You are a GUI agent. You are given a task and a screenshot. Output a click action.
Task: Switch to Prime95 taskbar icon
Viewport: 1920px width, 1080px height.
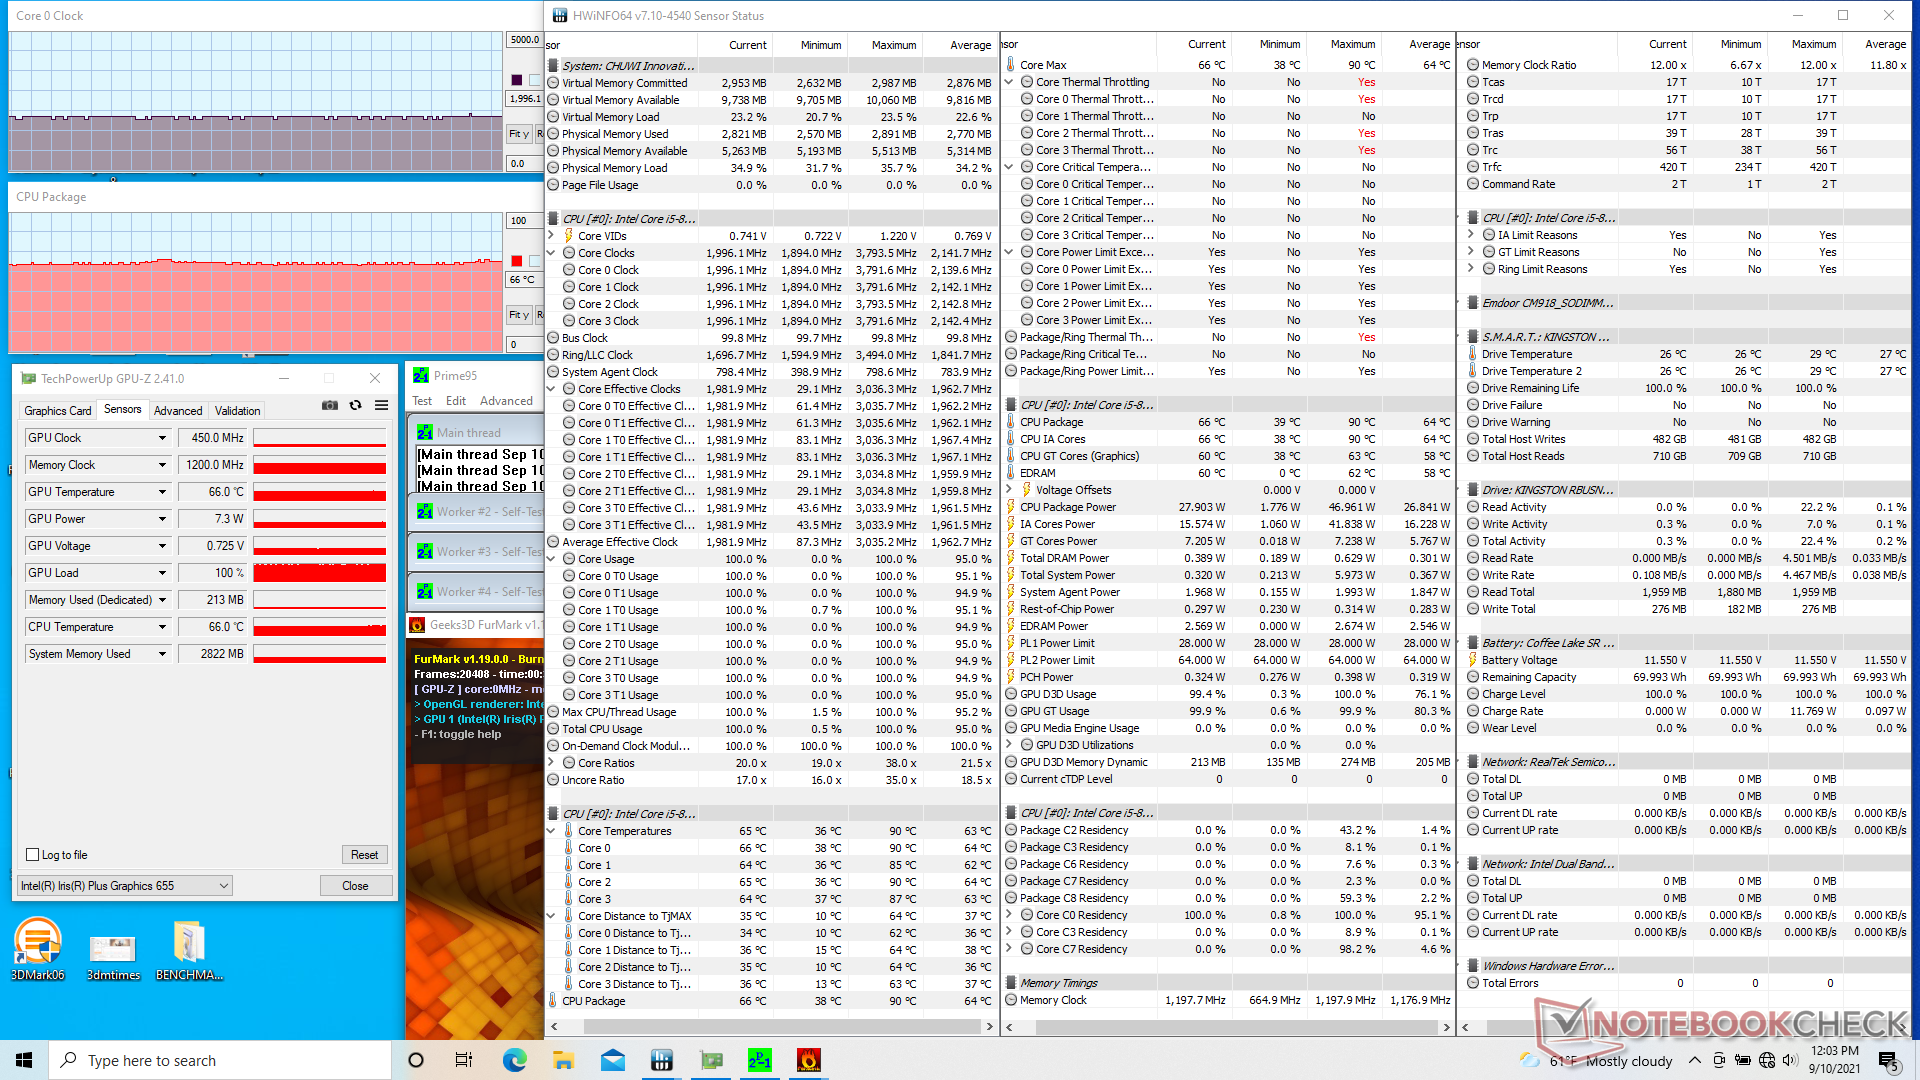(760, 1060)
